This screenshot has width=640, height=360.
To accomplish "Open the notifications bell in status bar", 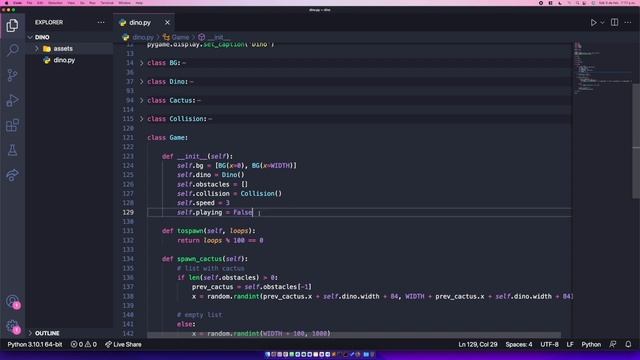I will tap(628, 344).
